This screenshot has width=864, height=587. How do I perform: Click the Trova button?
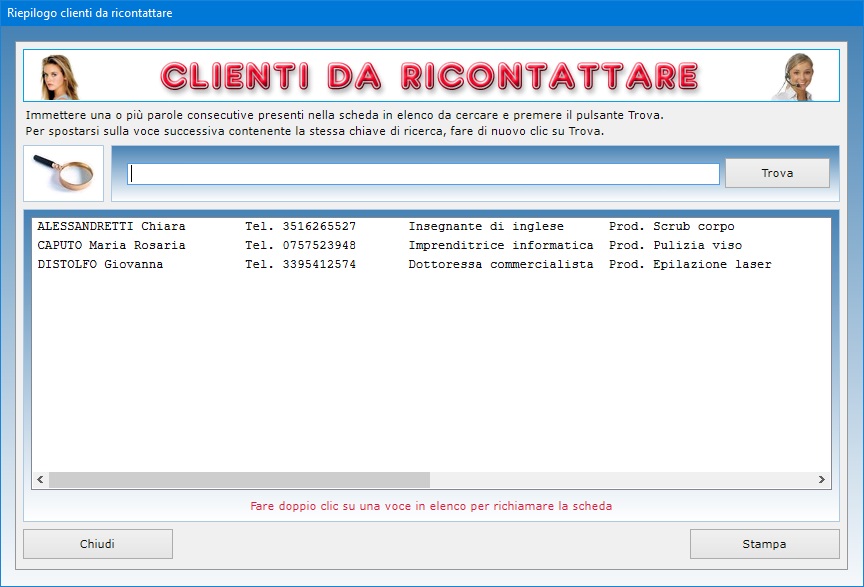tap(777, 173)
